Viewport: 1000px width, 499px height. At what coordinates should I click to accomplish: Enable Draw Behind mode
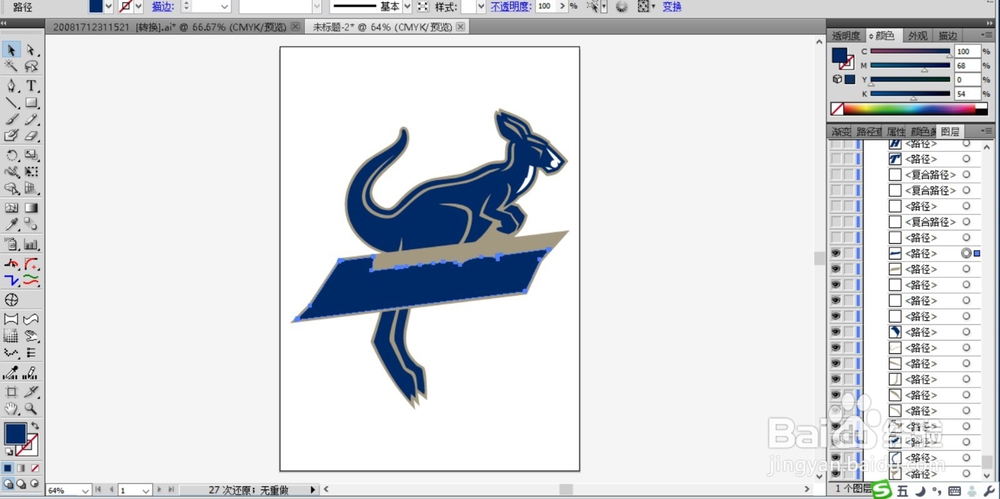point(21,484)
